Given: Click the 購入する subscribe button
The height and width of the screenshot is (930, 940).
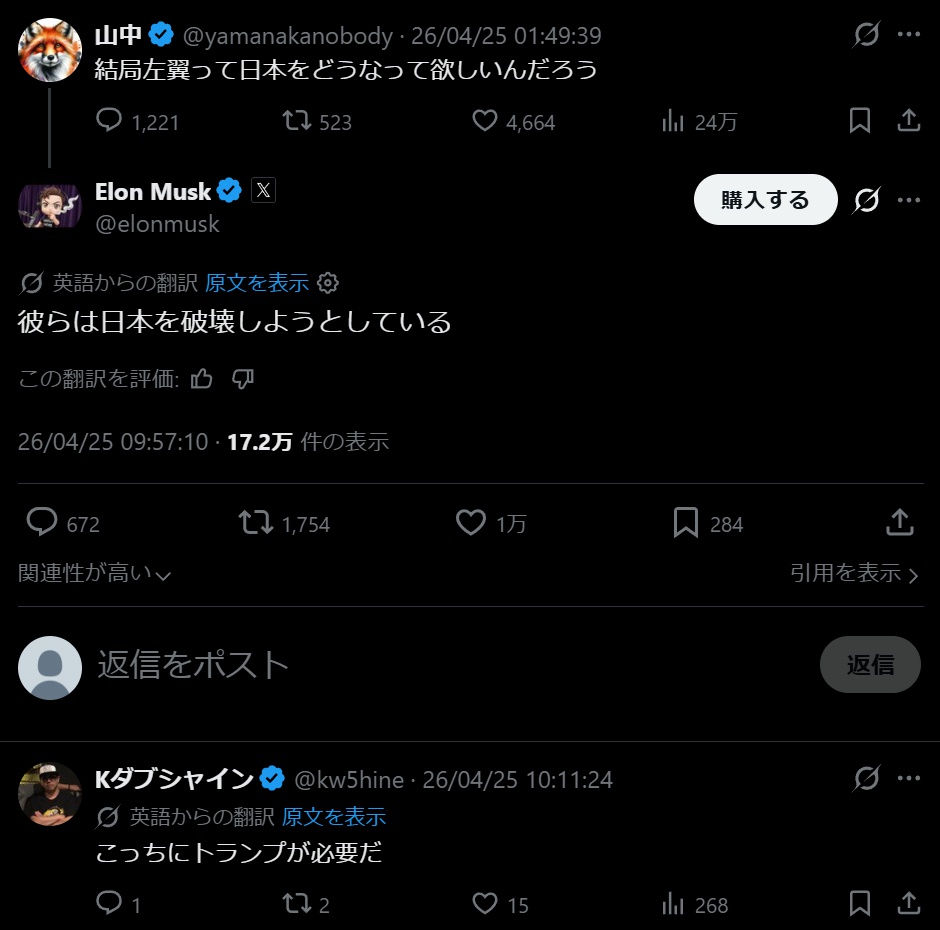Looking at the screenshot, I should (765, 200).
